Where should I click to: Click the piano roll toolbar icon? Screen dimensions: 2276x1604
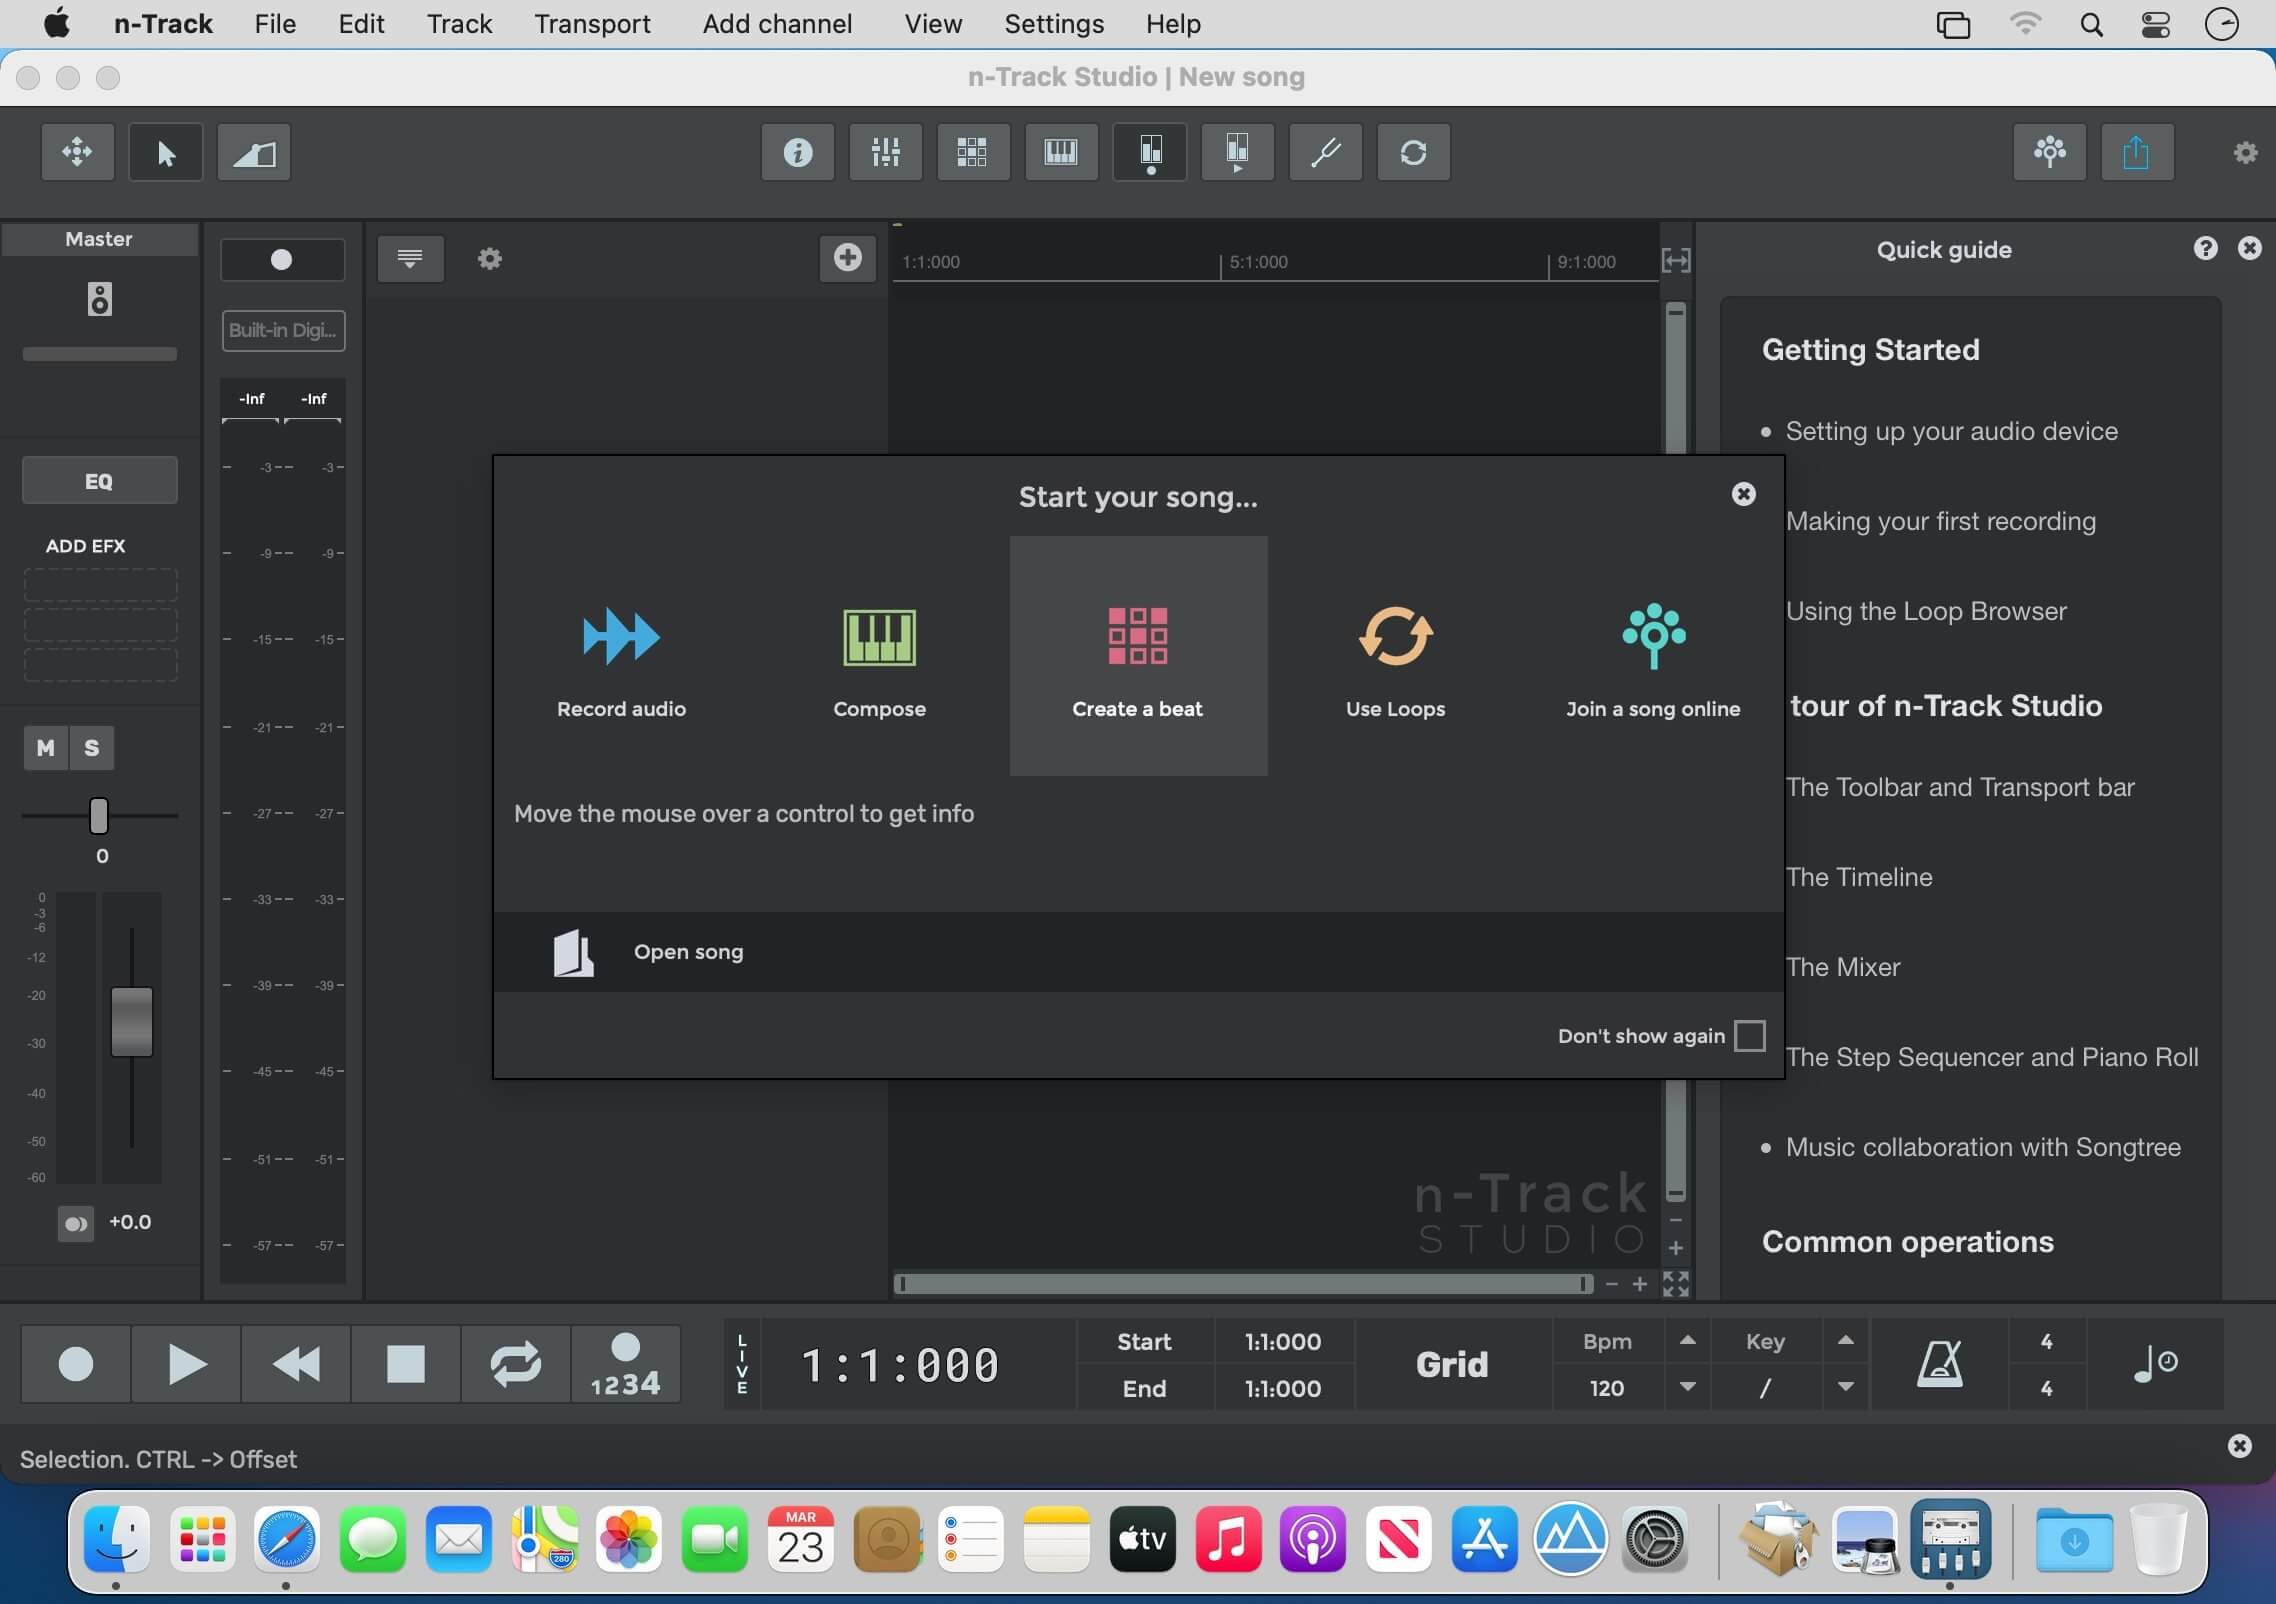click(1062, 153)
